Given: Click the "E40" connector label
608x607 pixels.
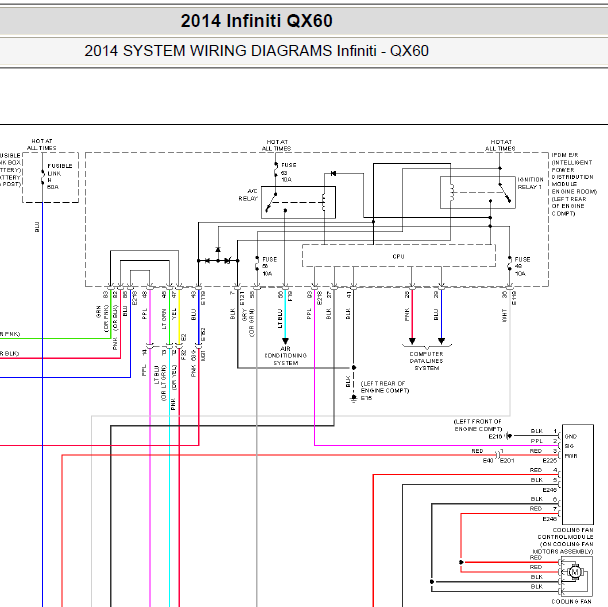Looking at the screenshot, I should 488,461.
